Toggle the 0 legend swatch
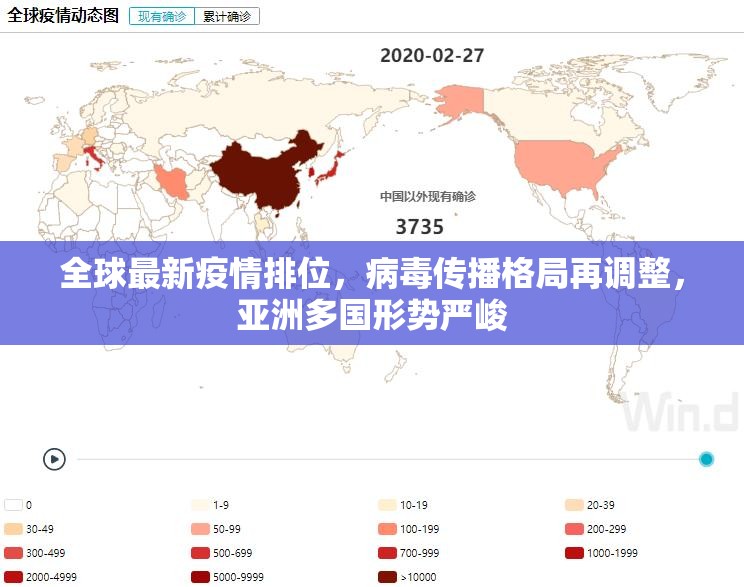This screenshot has width=744, height=587. (x=13, y=505)
